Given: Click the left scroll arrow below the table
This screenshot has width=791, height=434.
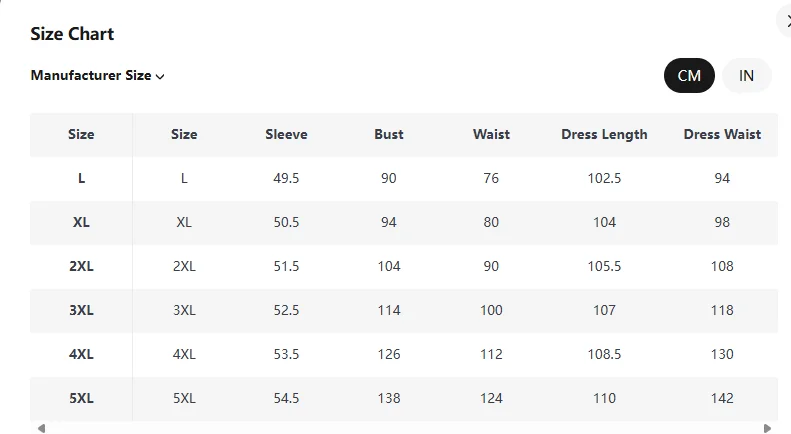Looking at the screenshot, I should pos(41,428).
